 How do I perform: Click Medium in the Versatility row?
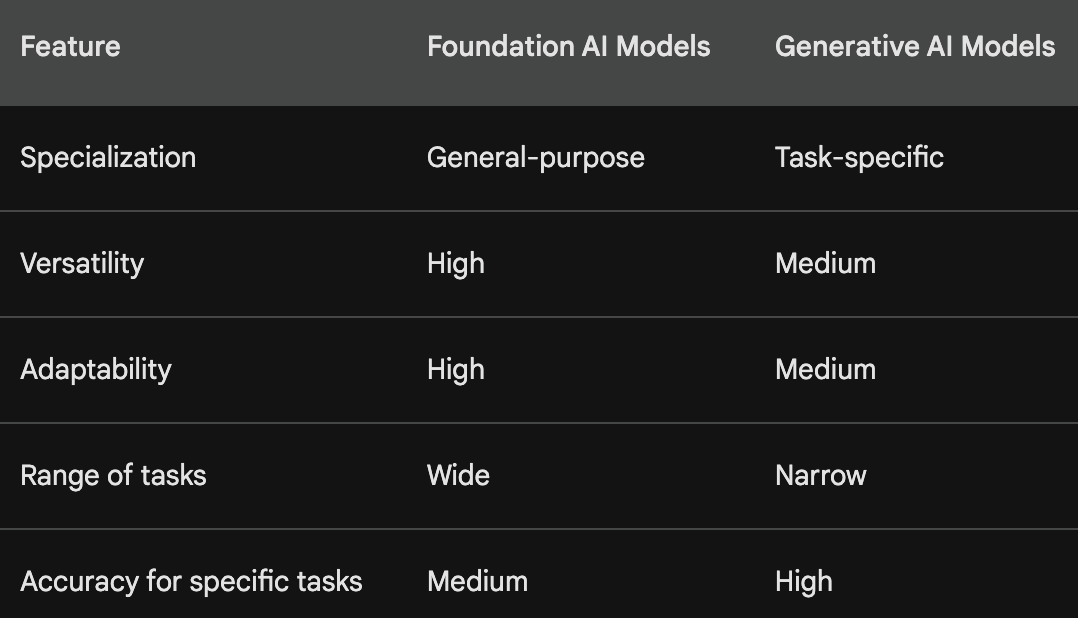point(826,264)
